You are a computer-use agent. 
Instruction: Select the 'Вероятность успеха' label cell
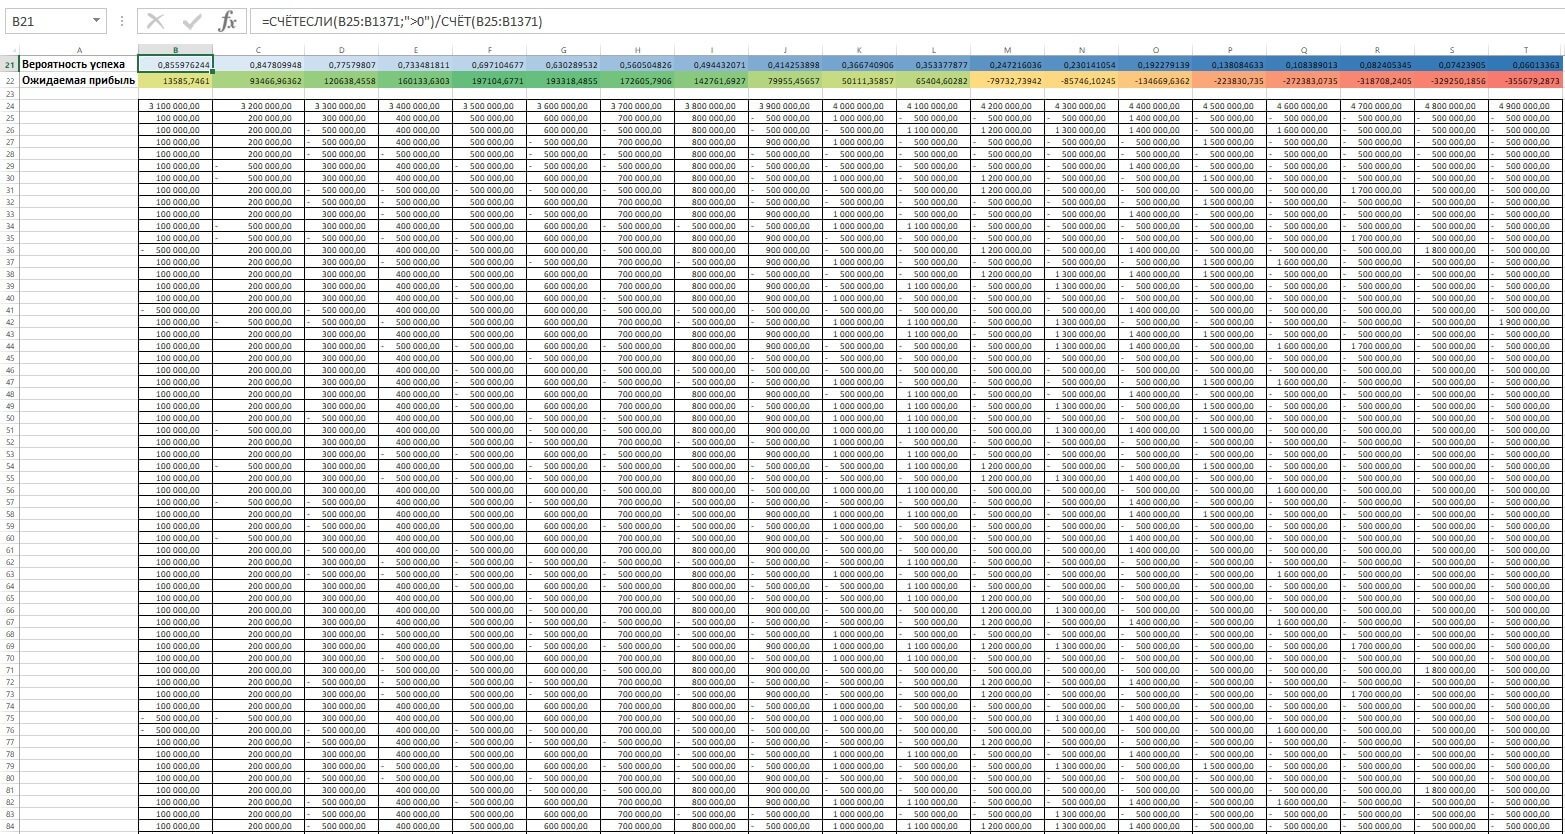79,64
